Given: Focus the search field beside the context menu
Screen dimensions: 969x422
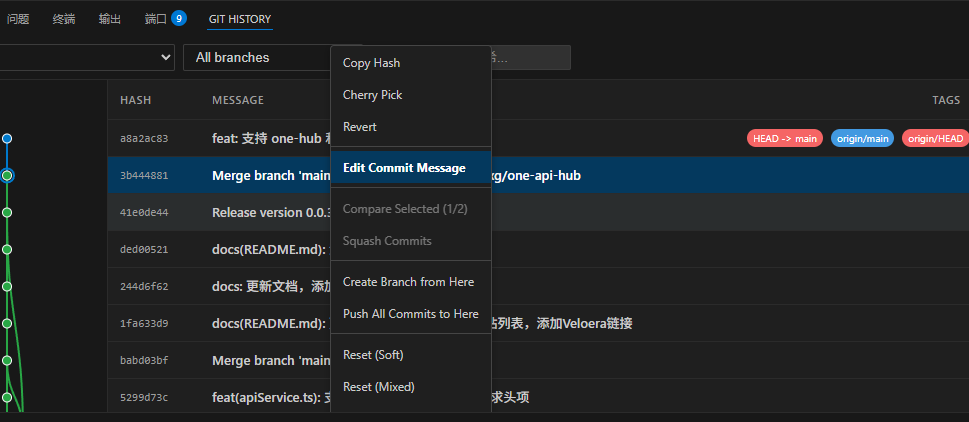Looking at the screenshot, I should click(x=530, y=57).
